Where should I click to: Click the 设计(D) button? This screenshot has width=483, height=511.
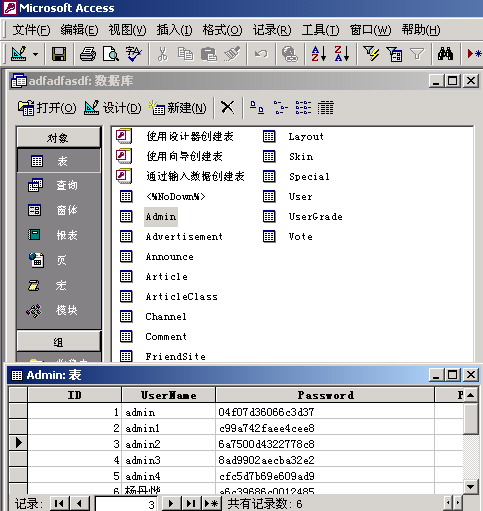(113, 108)
